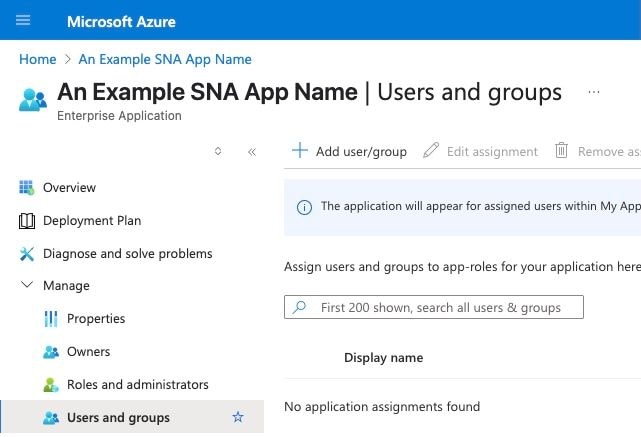Favorite Users and groups with star

[x=238, y=417]
